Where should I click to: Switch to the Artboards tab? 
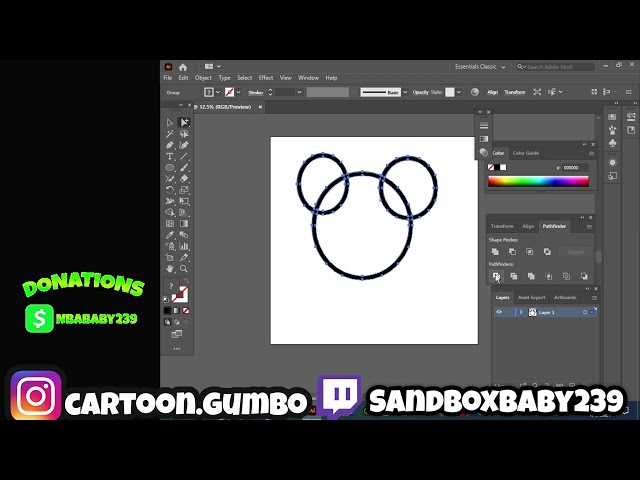[565, 298]
